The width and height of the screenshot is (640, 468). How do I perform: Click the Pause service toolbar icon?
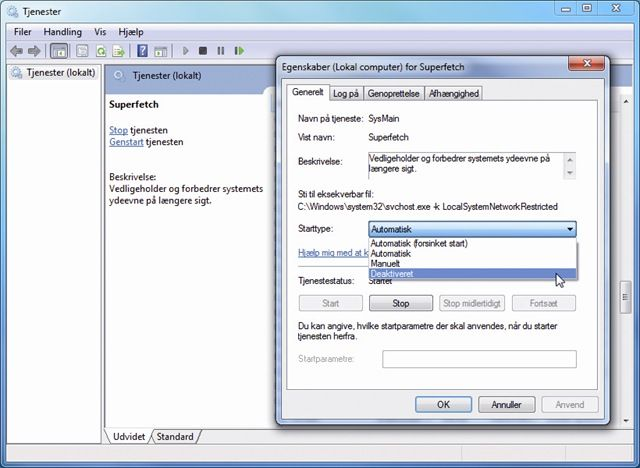220,50
